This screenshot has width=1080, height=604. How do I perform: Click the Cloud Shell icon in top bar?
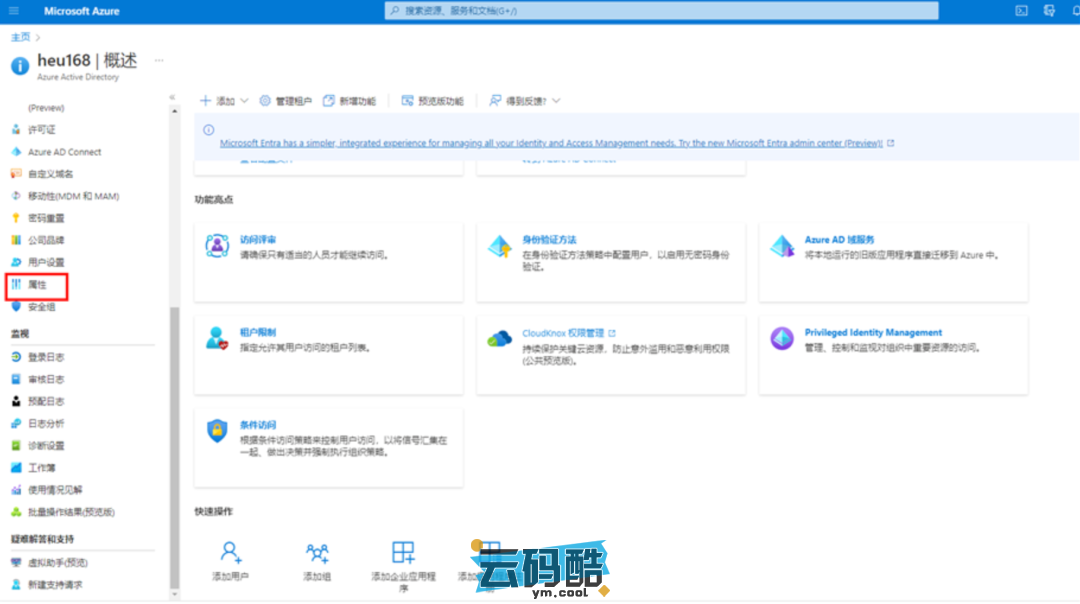coord(1022,11)
